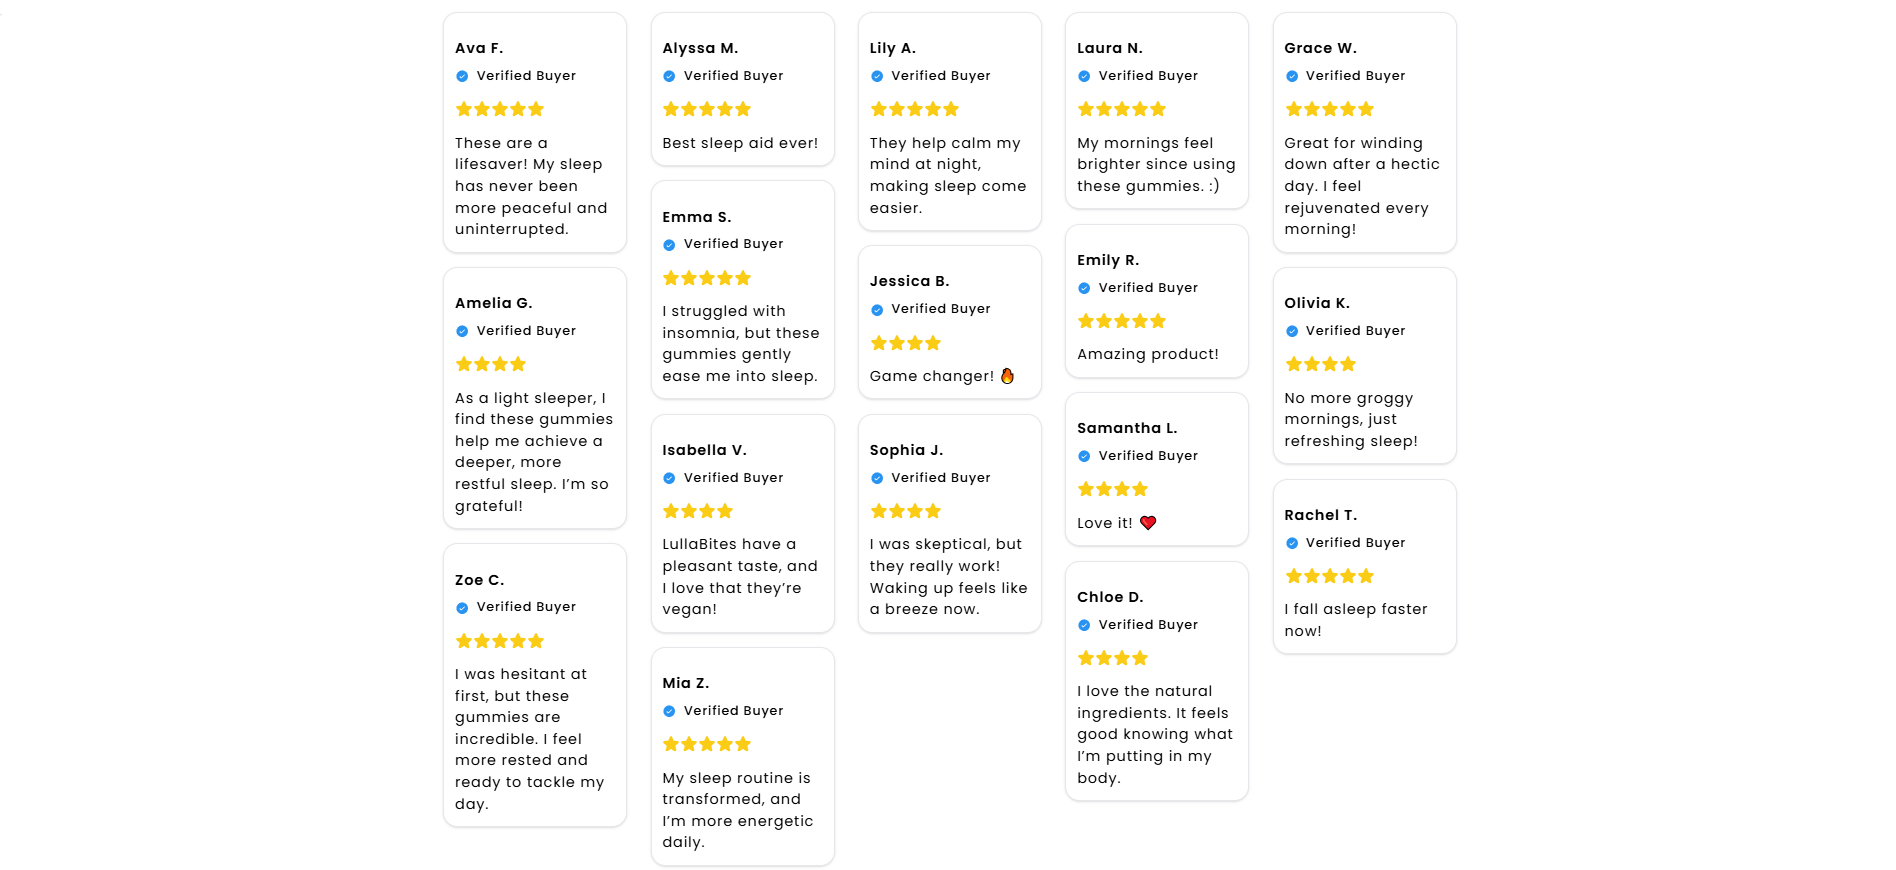
Task: Click the fire emoji in Jessica B.'s review
Action: pyautogui.click(x=1007, y=376)
